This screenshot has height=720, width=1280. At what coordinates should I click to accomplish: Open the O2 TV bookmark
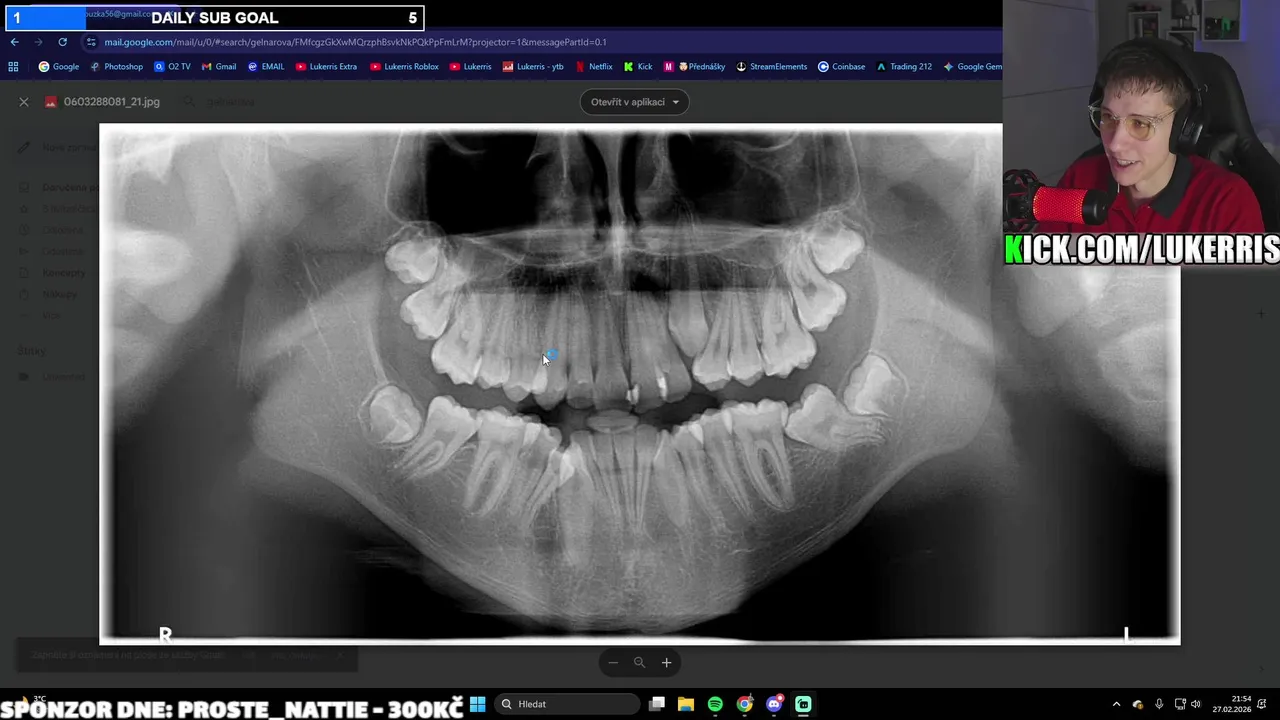coord(172,67)
